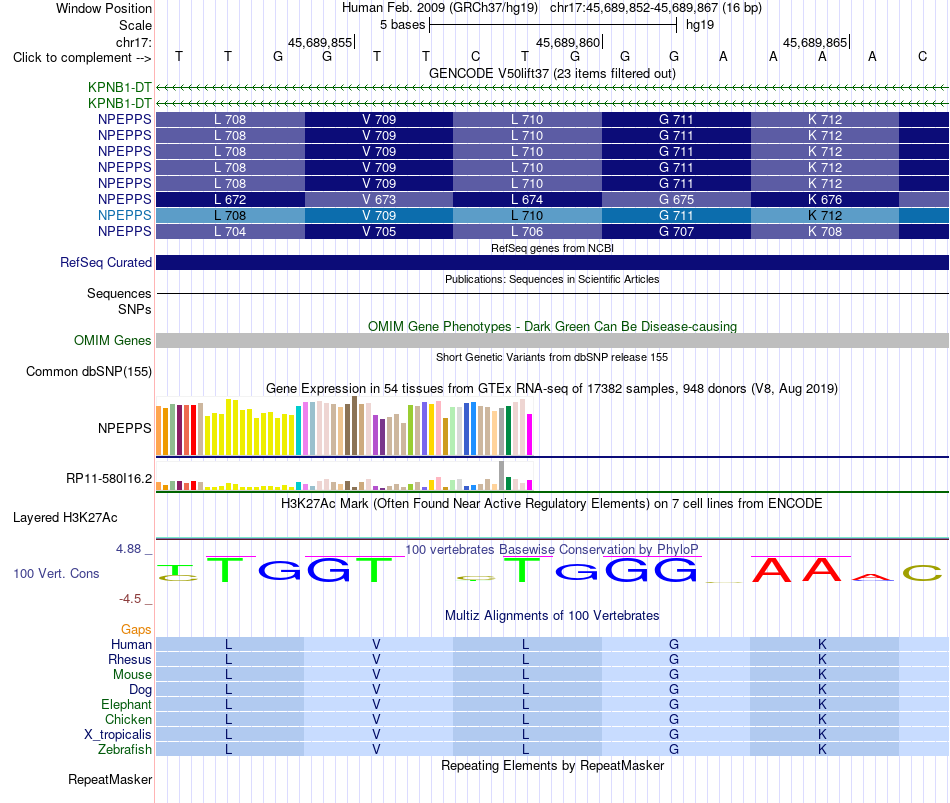Click the H3K27Ac Mark ENCODE track title

point(552,504)
